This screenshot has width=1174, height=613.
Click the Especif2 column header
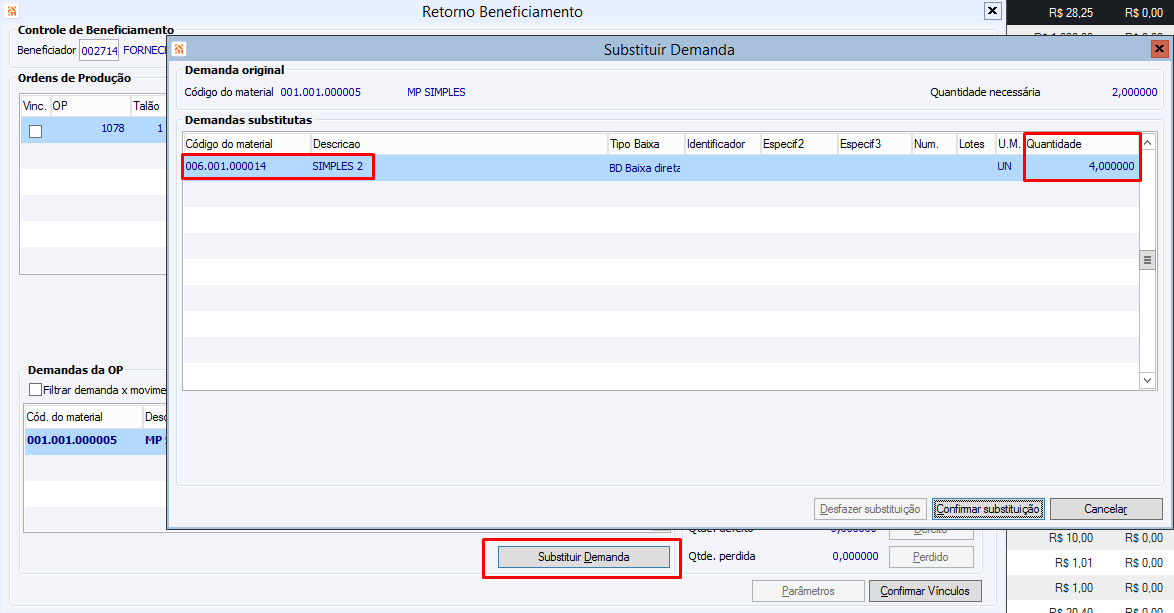click(x=799, y=144)
